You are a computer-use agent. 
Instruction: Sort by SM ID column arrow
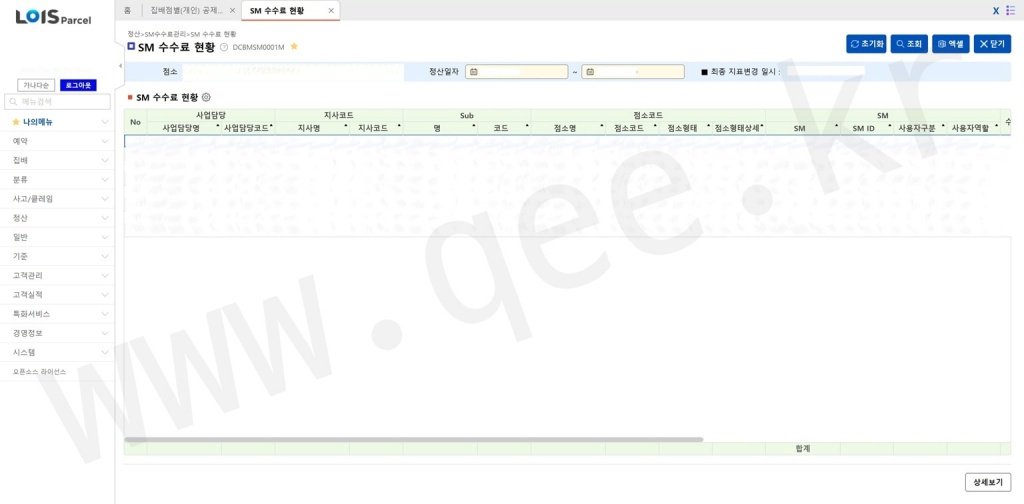889,125
